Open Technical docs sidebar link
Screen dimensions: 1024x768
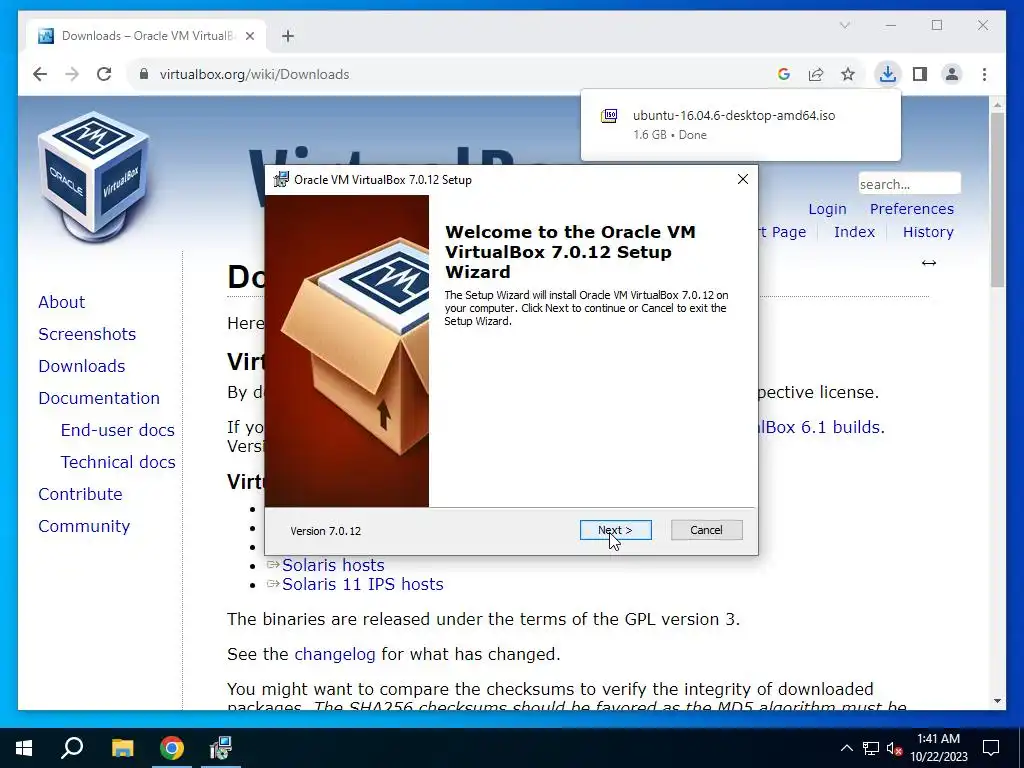click(x=118, y=462)
